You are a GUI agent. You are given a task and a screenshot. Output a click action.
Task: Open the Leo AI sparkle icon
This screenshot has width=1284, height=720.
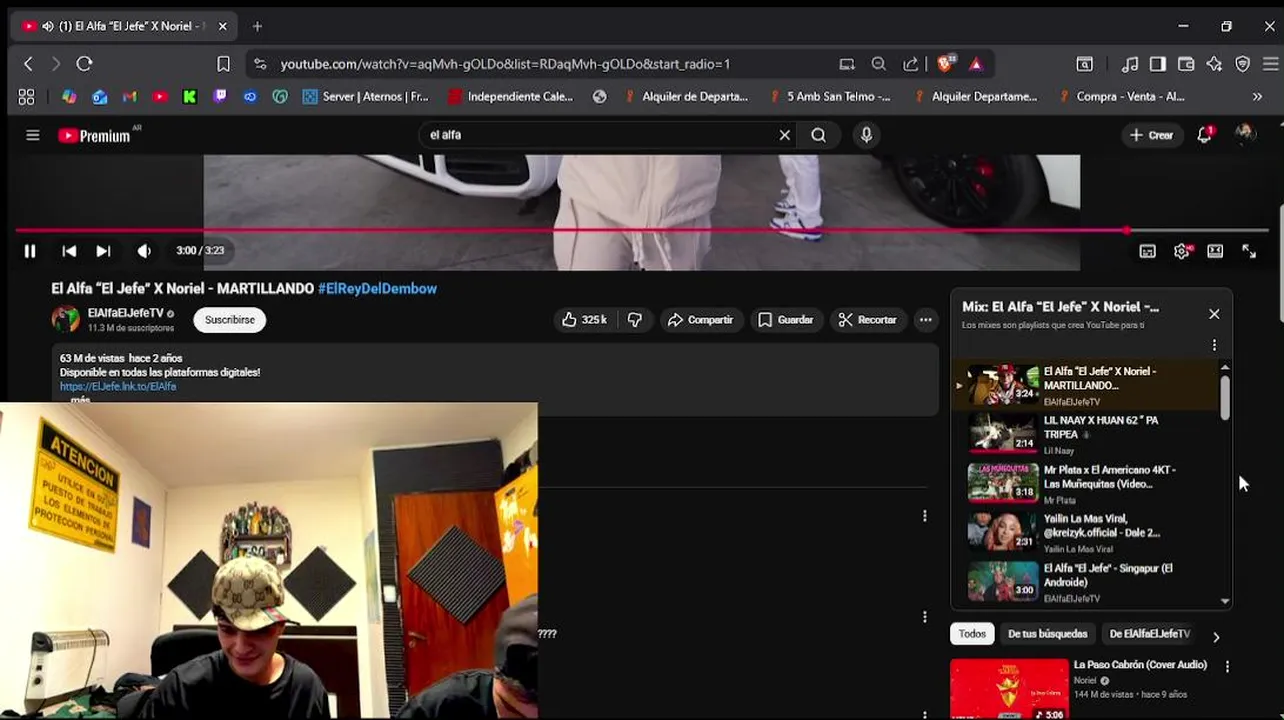pyautogui.click(x=1214, y=64)
